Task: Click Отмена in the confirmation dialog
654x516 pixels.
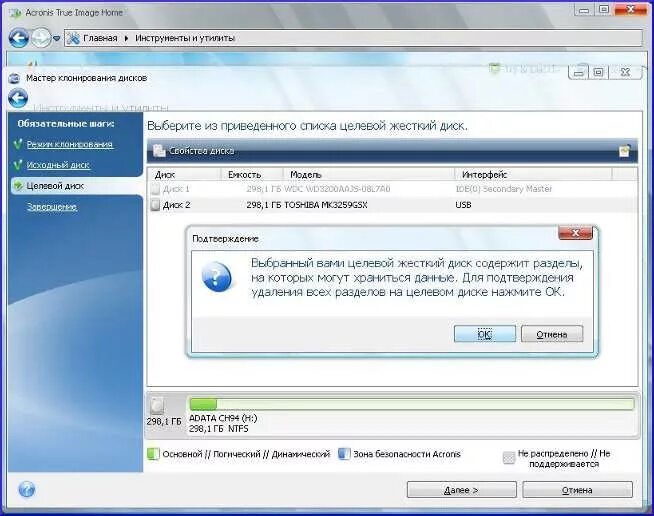Action: point(552,334)
